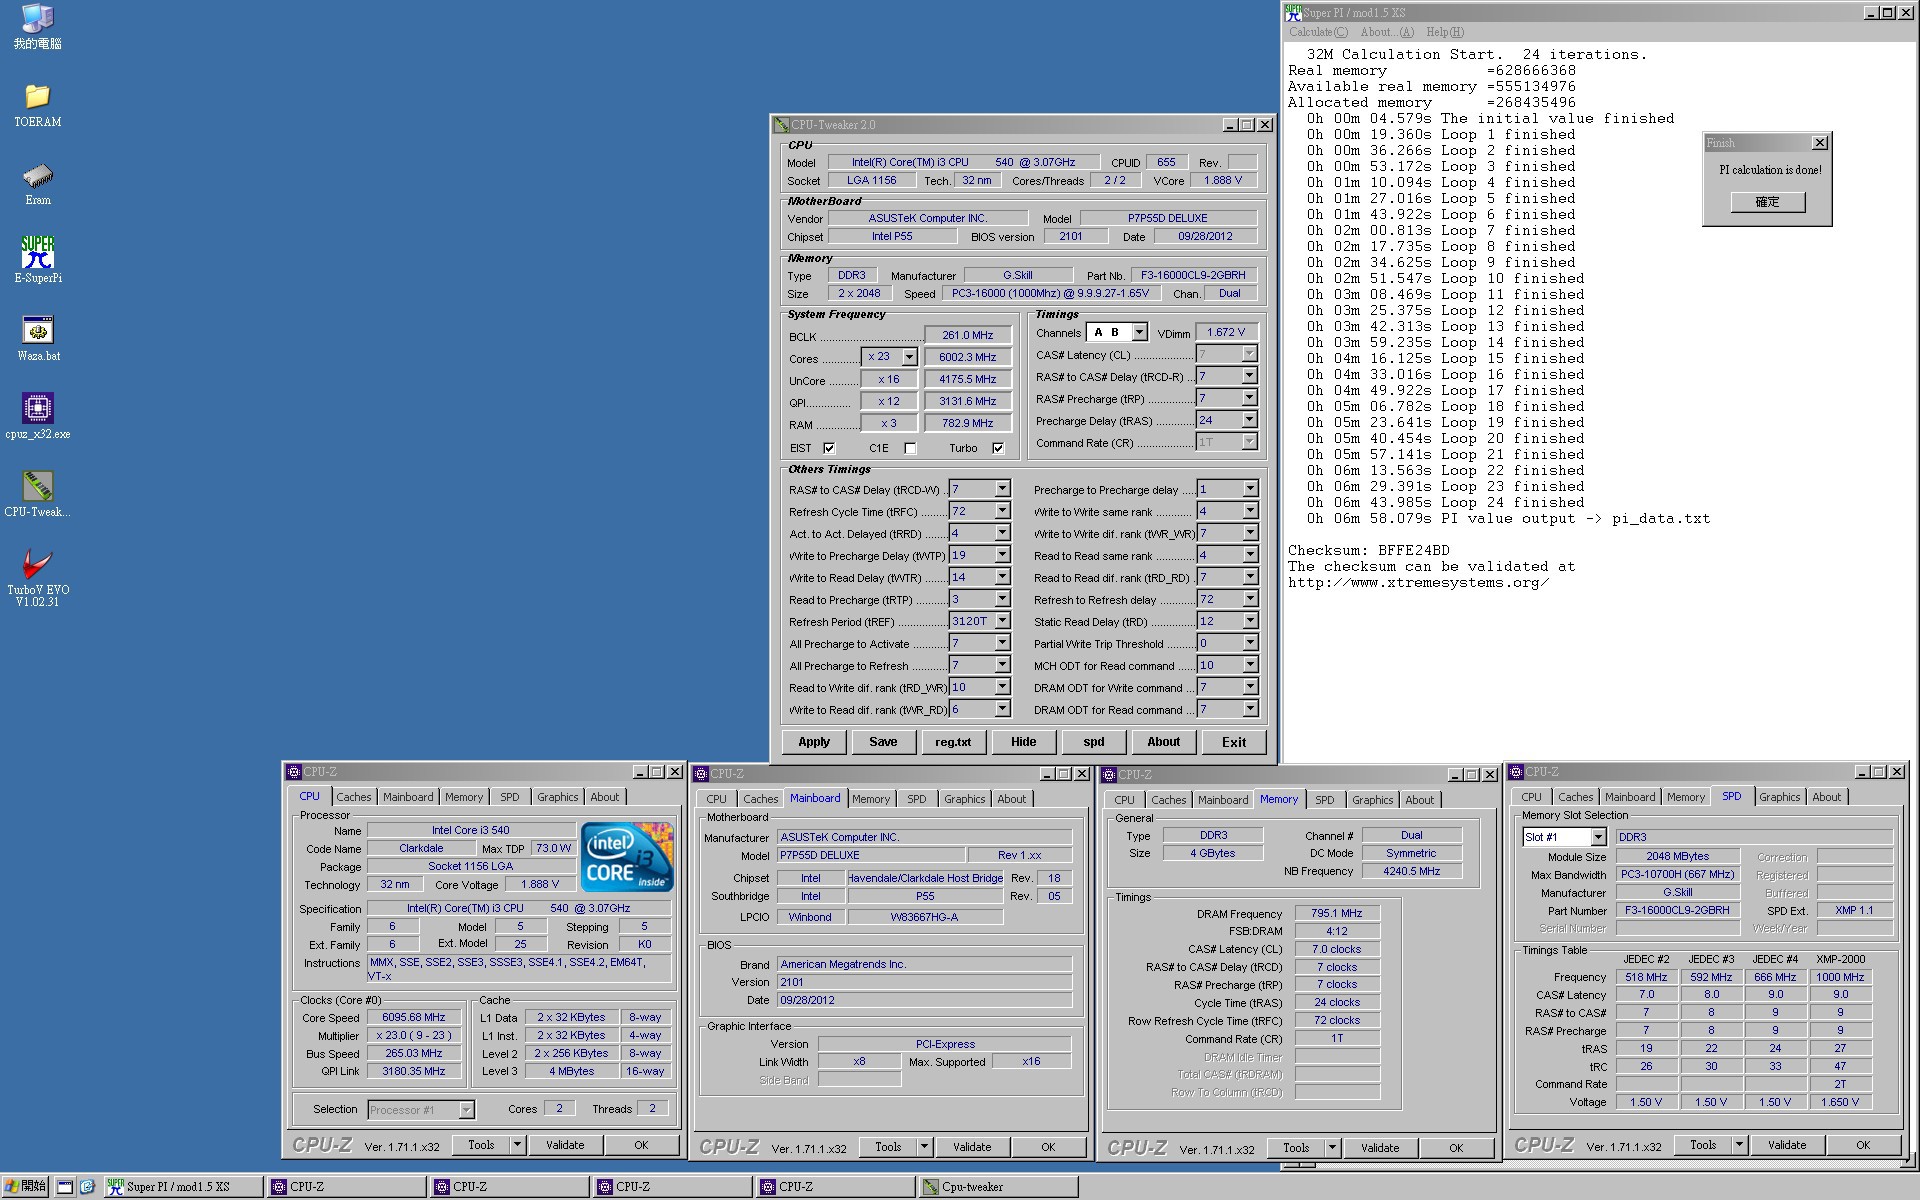Switch to Graphics tab in CPU-Z Mainboard window
Screen dimensions: 1920x1200
coord(964,799)
